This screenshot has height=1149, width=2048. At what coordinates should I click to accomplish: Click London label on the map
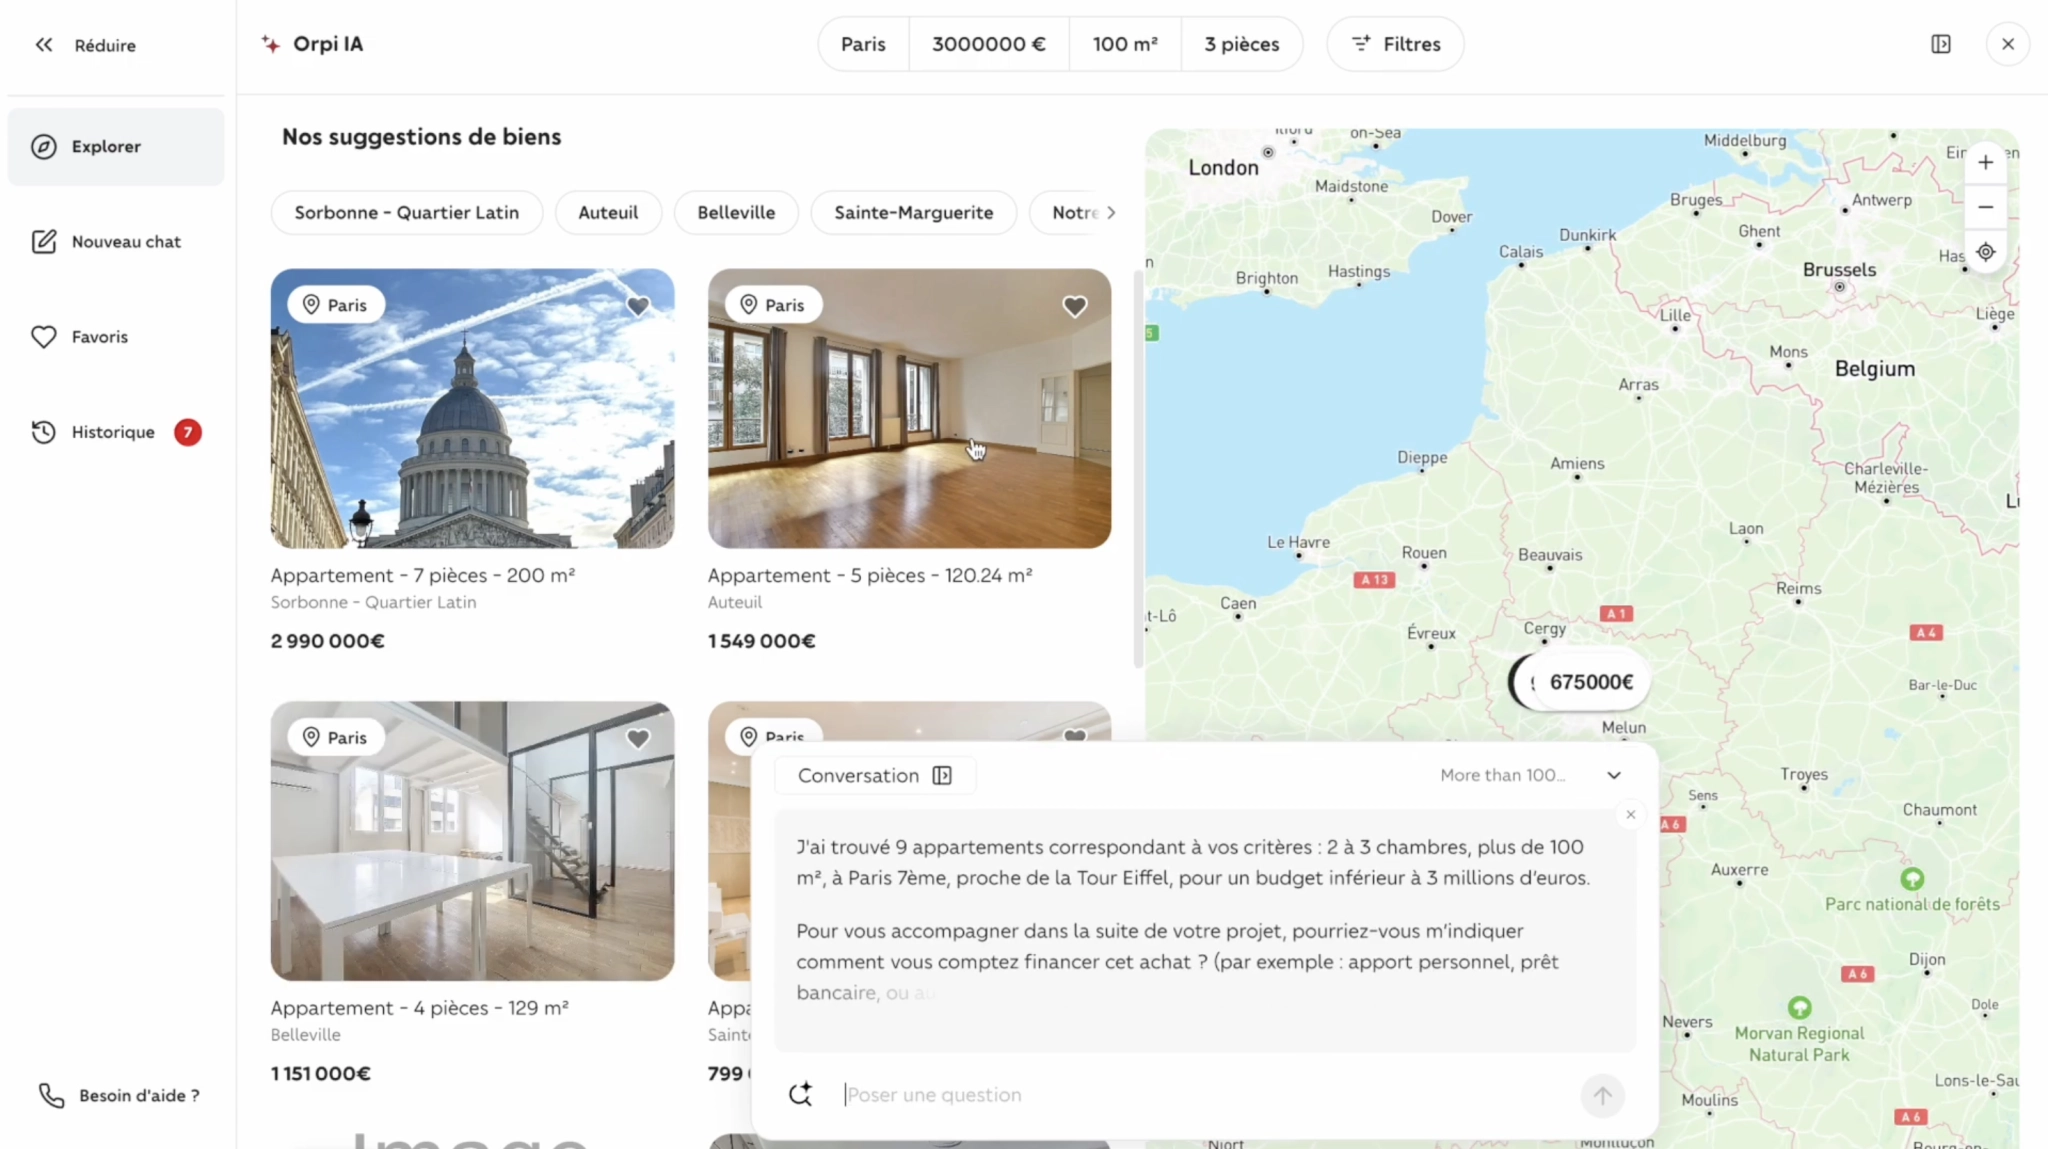point(1222,168)
